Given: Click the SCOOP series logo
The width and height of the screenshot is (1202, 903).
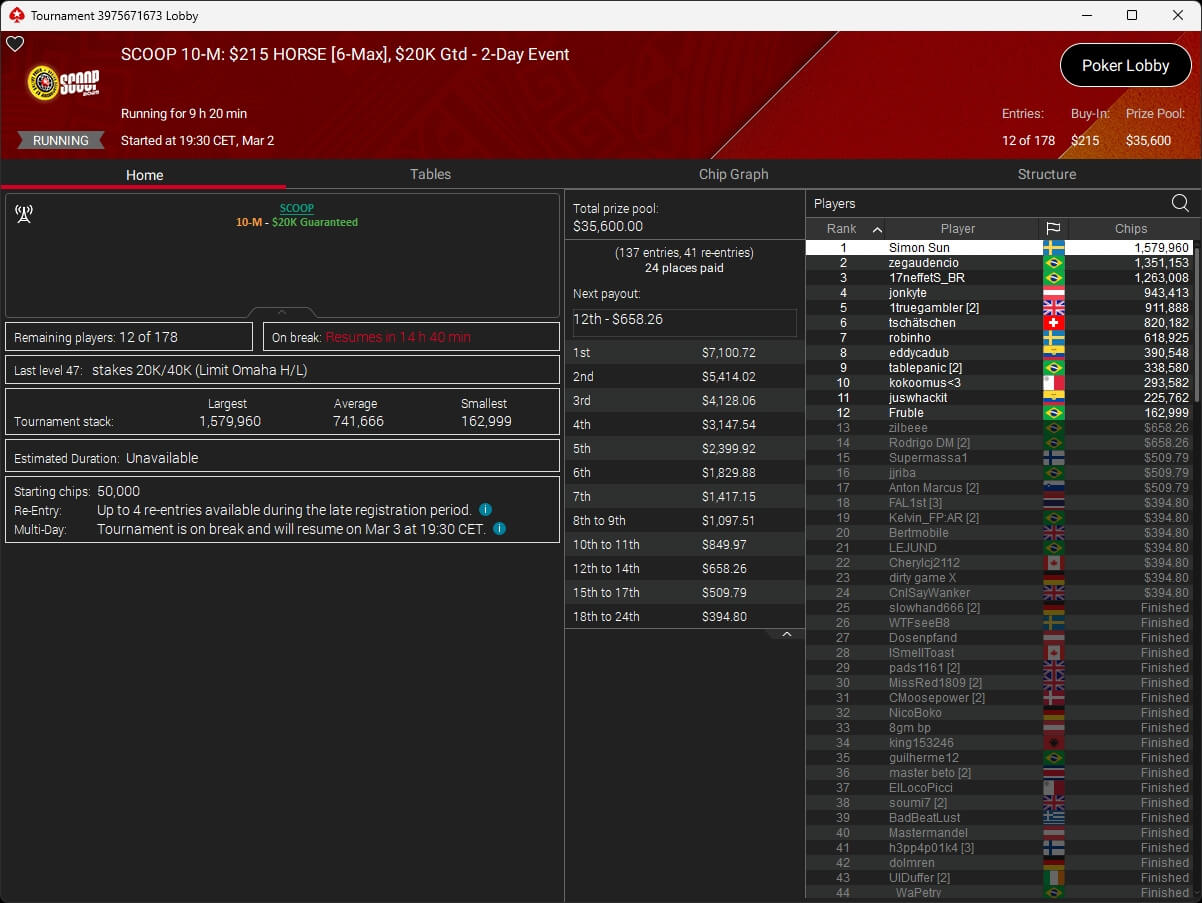Looking at the screenshot, I should 61,84.
